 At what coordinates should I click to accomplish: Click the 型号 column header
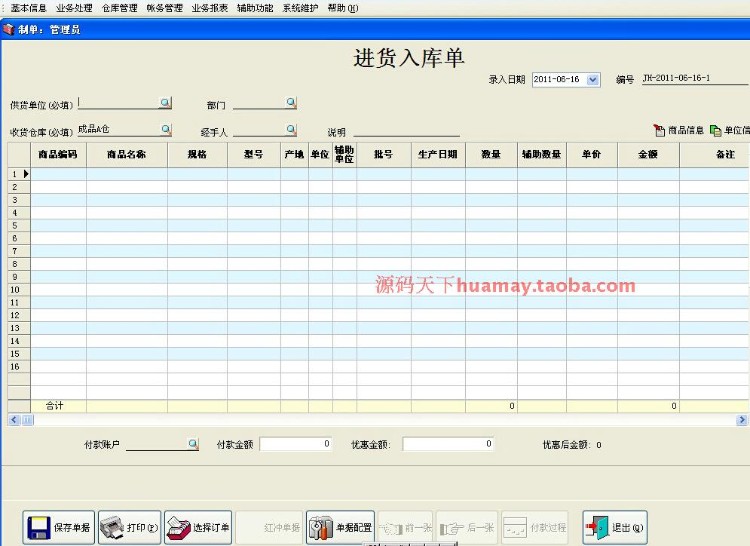tap(254, 154)
